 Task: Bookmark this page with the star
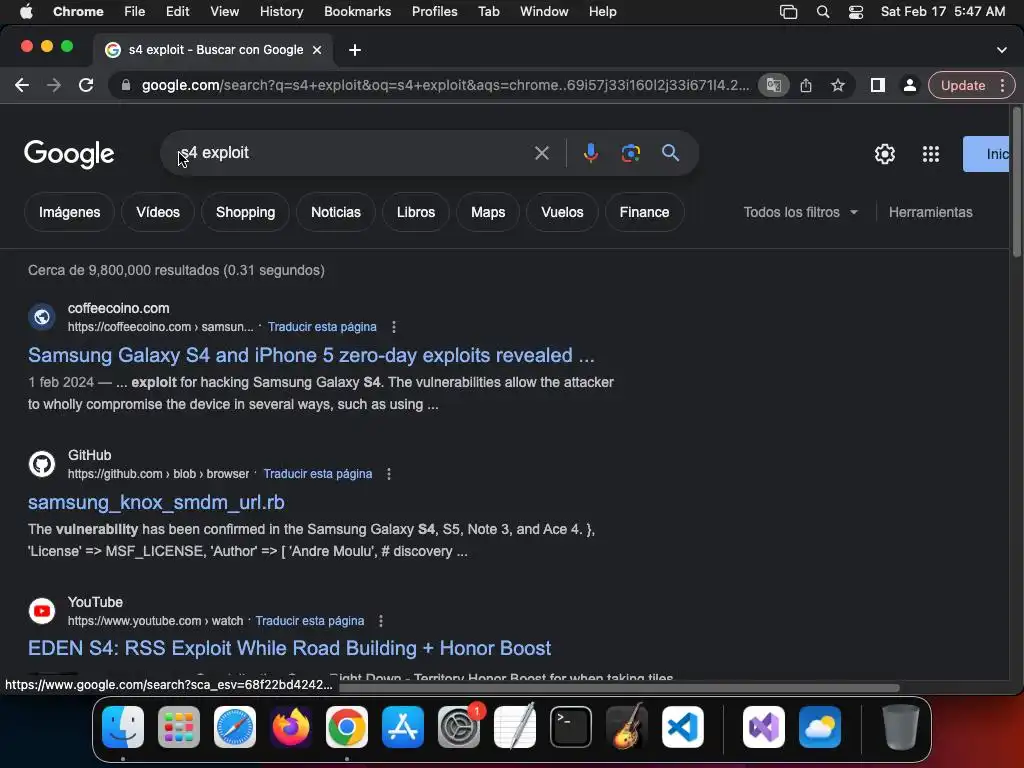[838, 85]
